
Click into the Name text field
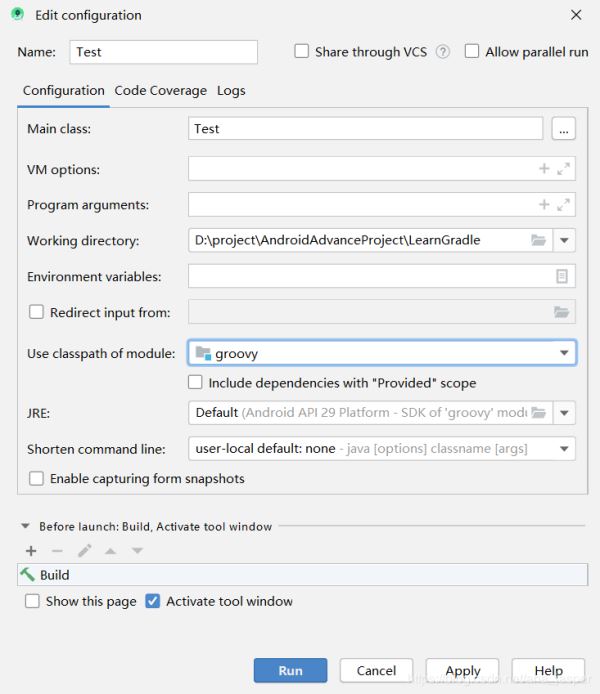click(163, 52)
